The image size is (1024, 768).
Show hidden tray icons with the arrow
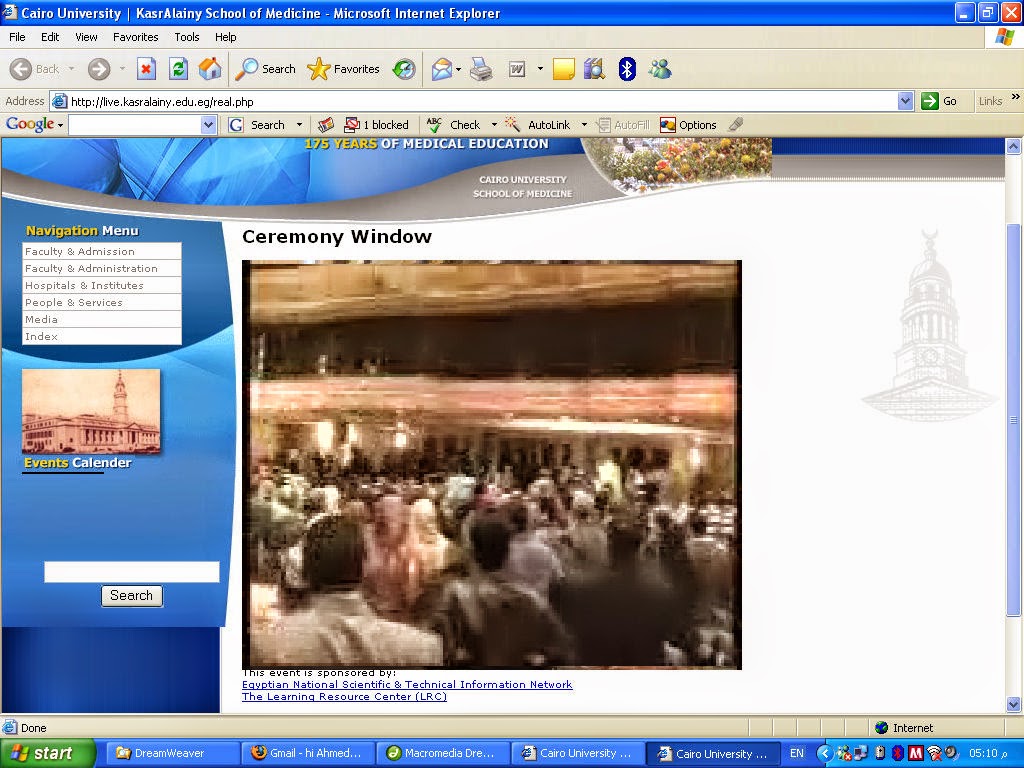(825, 753)
